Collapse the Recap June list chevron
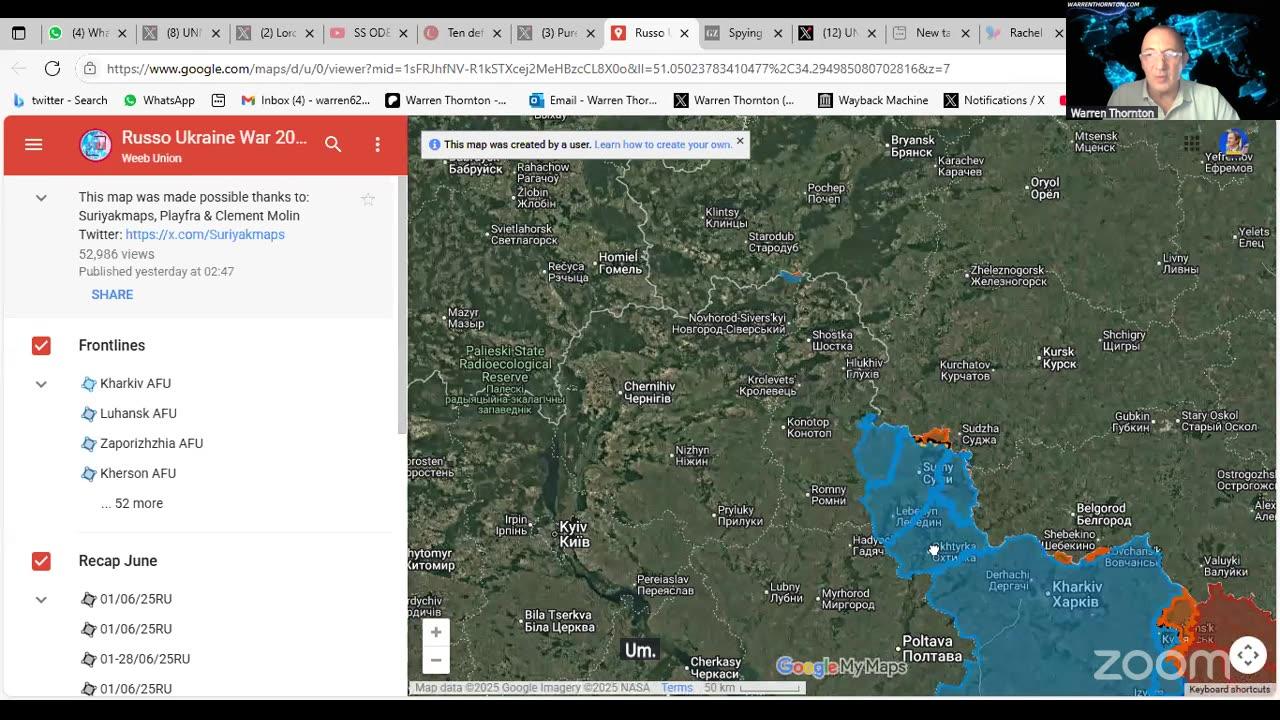The width and height of the screenshot is (1280, 720). tap(41, 600)
